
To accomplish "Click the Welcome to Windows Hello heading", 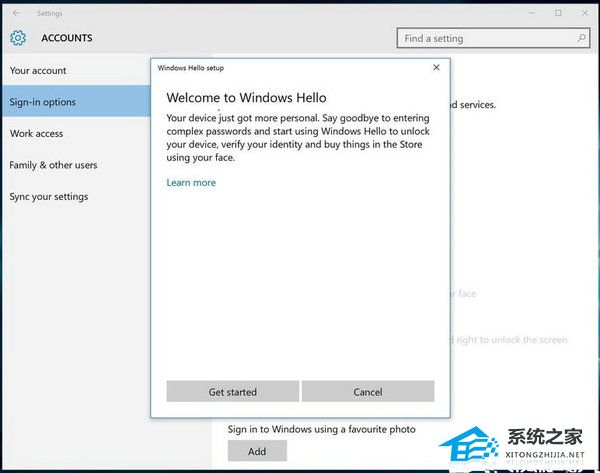I will (x=246, y=98).
